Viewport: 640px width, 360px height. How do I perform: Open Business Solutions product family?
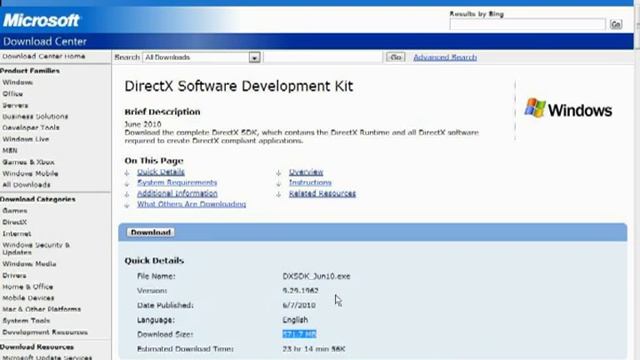click(x=35, y=116)
